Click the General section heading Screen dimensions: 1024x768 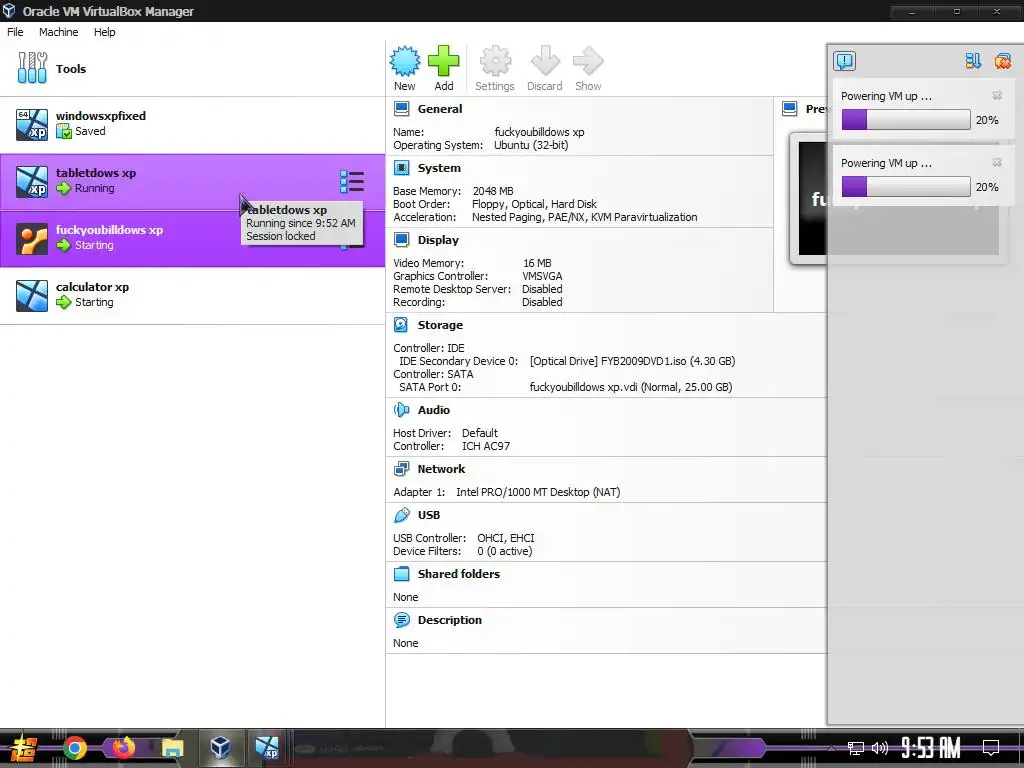tap(440, 109)
